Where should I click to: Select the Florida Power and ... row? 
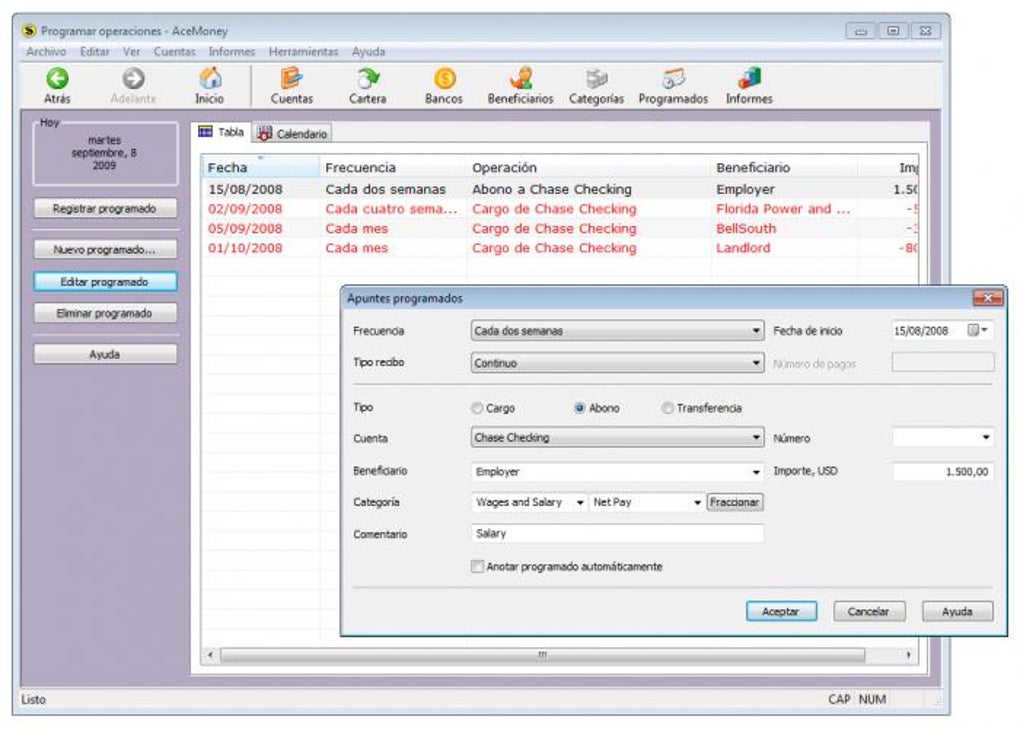click(x=560, y=209)
